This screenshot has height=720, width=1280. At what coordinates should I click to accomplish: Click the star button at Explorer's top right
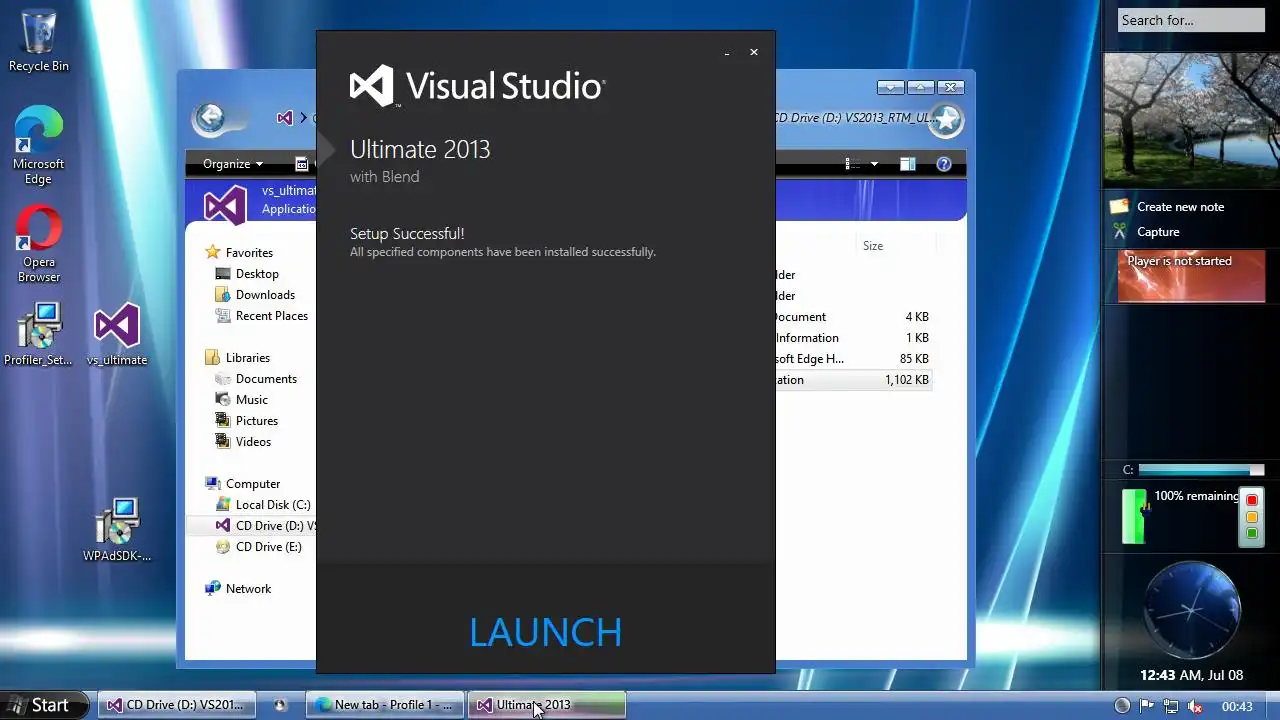pyautogui.click(x=946, y=120)
